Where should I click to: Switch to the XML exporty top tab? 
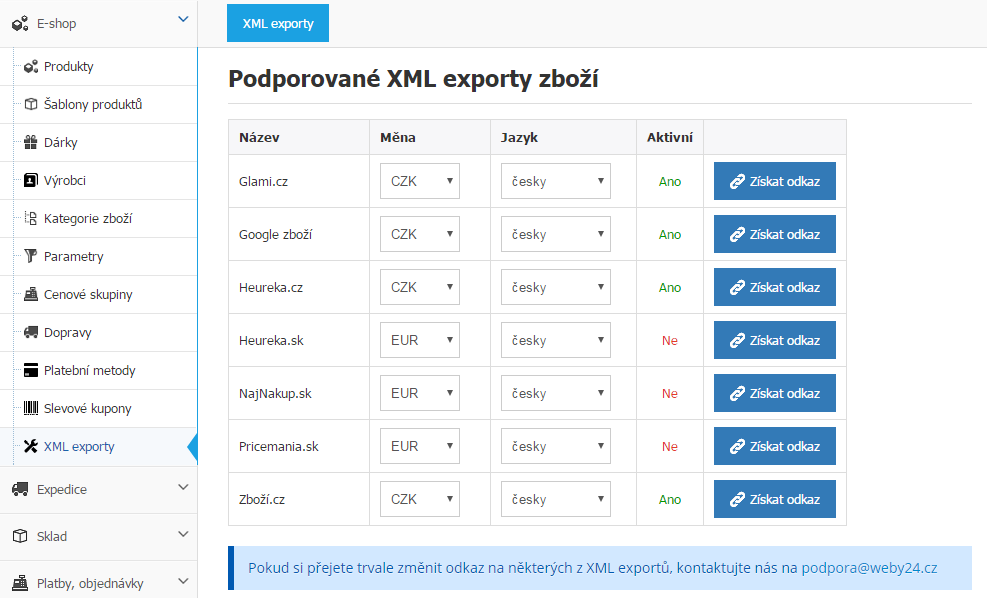tap(278, 23)
